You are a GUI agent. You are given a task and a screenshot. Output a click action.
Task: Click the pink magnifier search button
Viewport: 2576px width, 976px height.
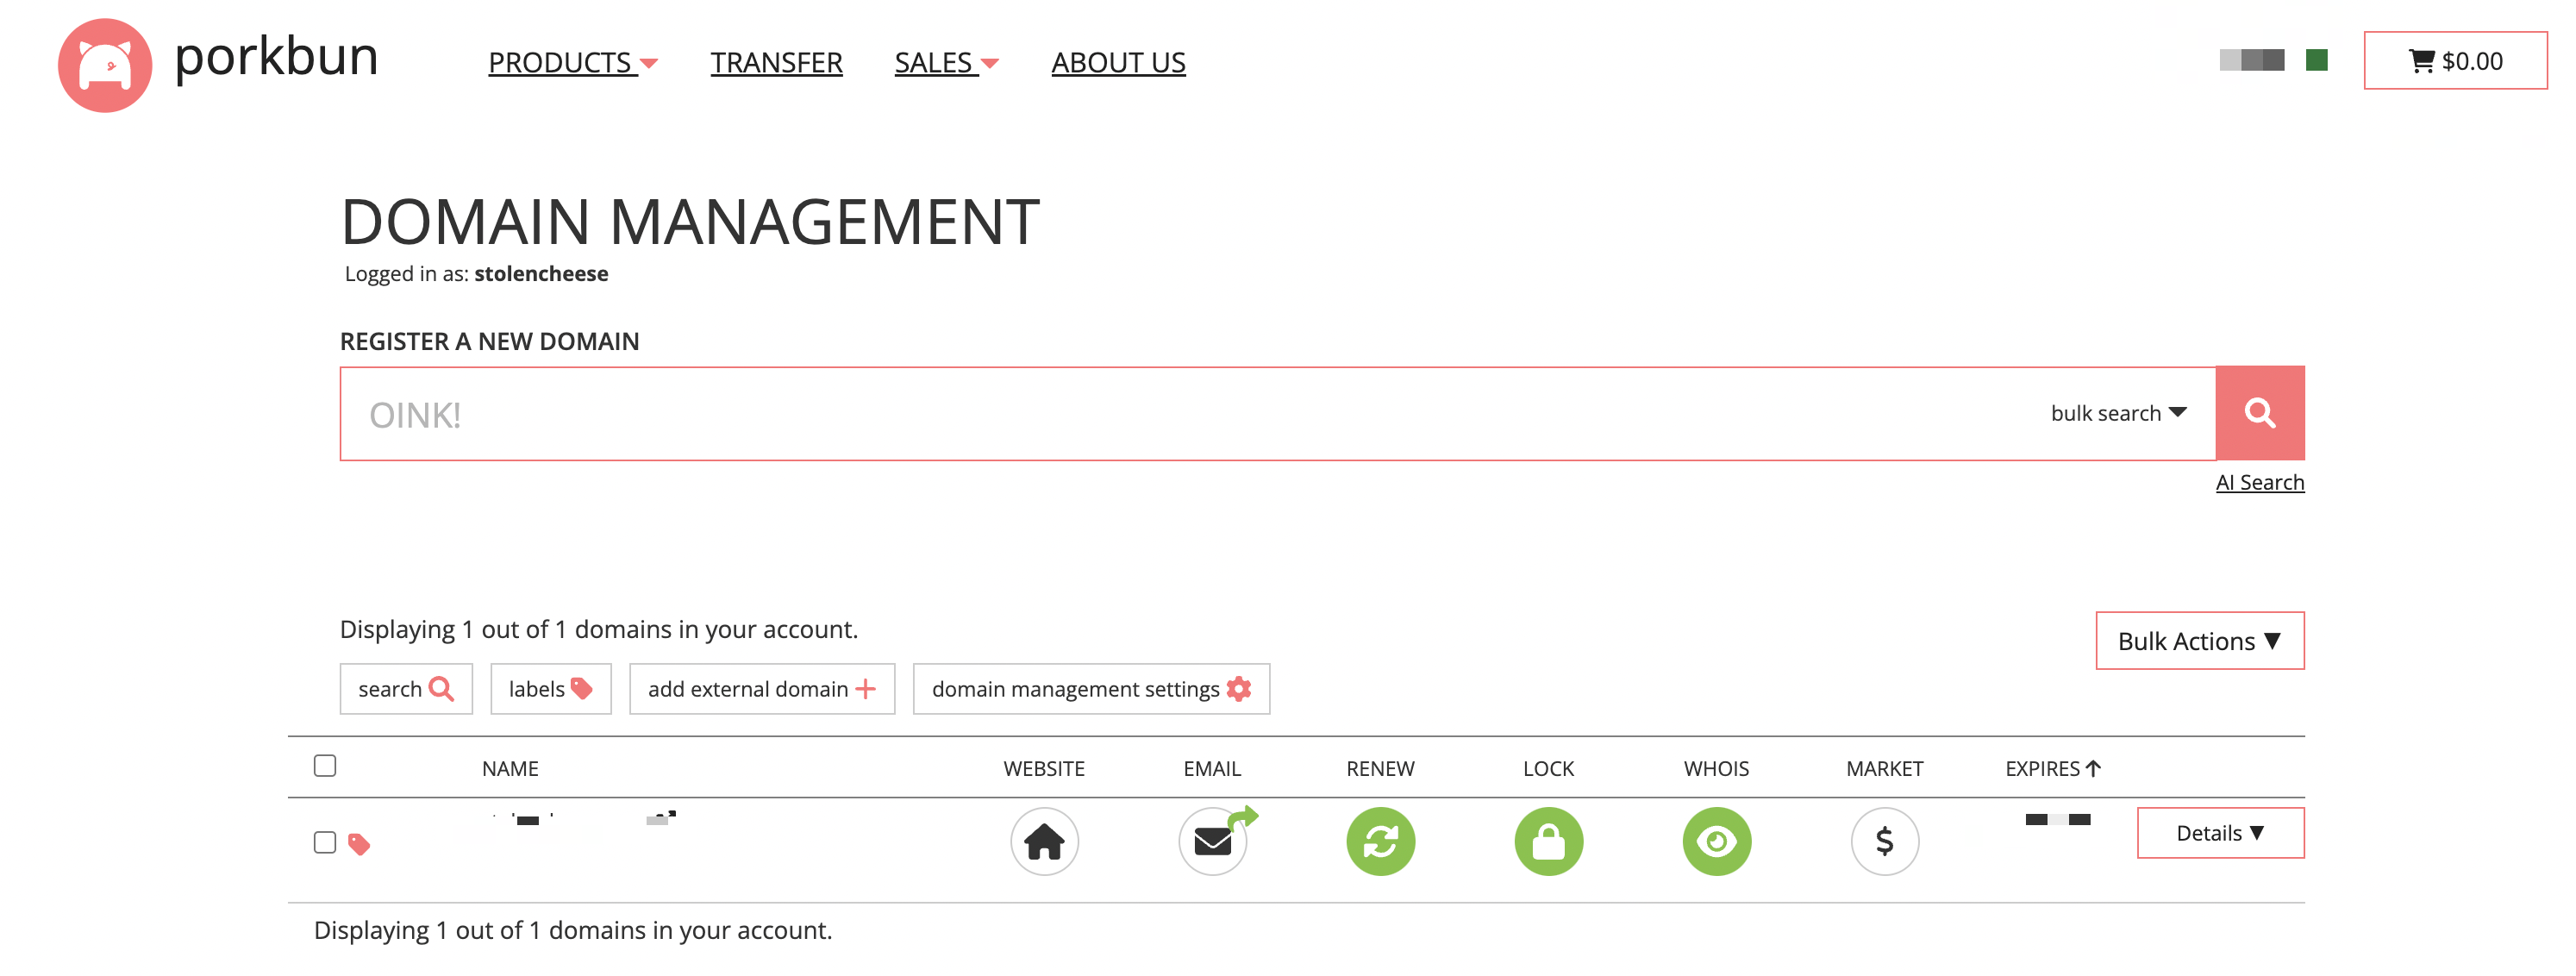click(x=2259, y=413)
